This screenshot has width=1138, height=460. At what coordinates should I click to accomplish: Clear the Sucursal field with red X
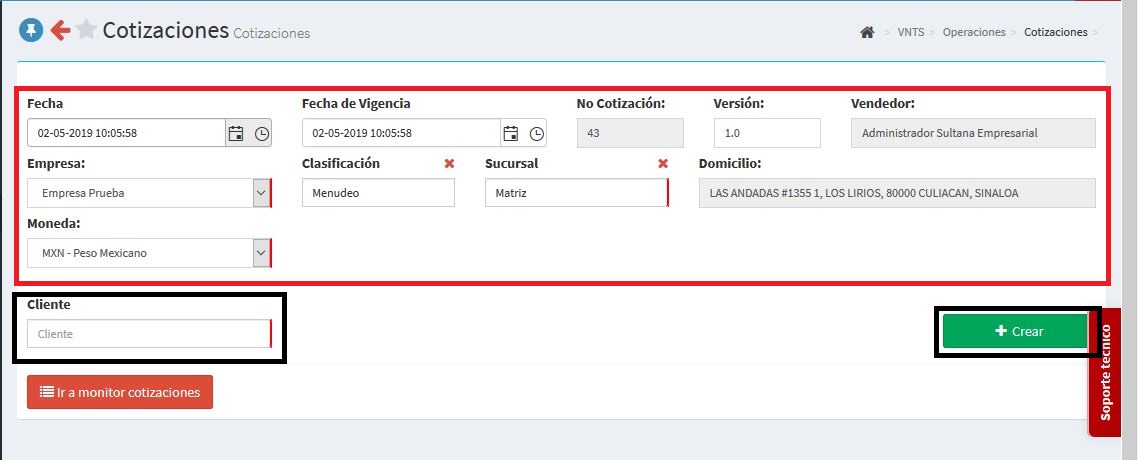tap(662, 164)
